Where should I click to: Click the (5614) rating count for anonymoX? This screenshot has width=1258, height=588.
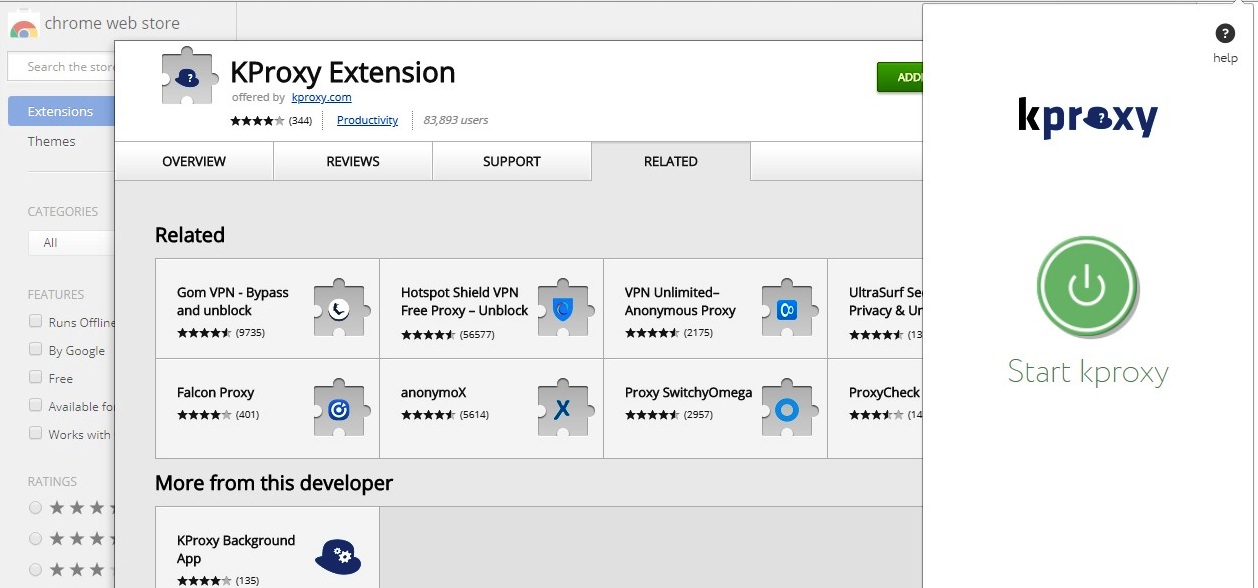pos(474,415)
